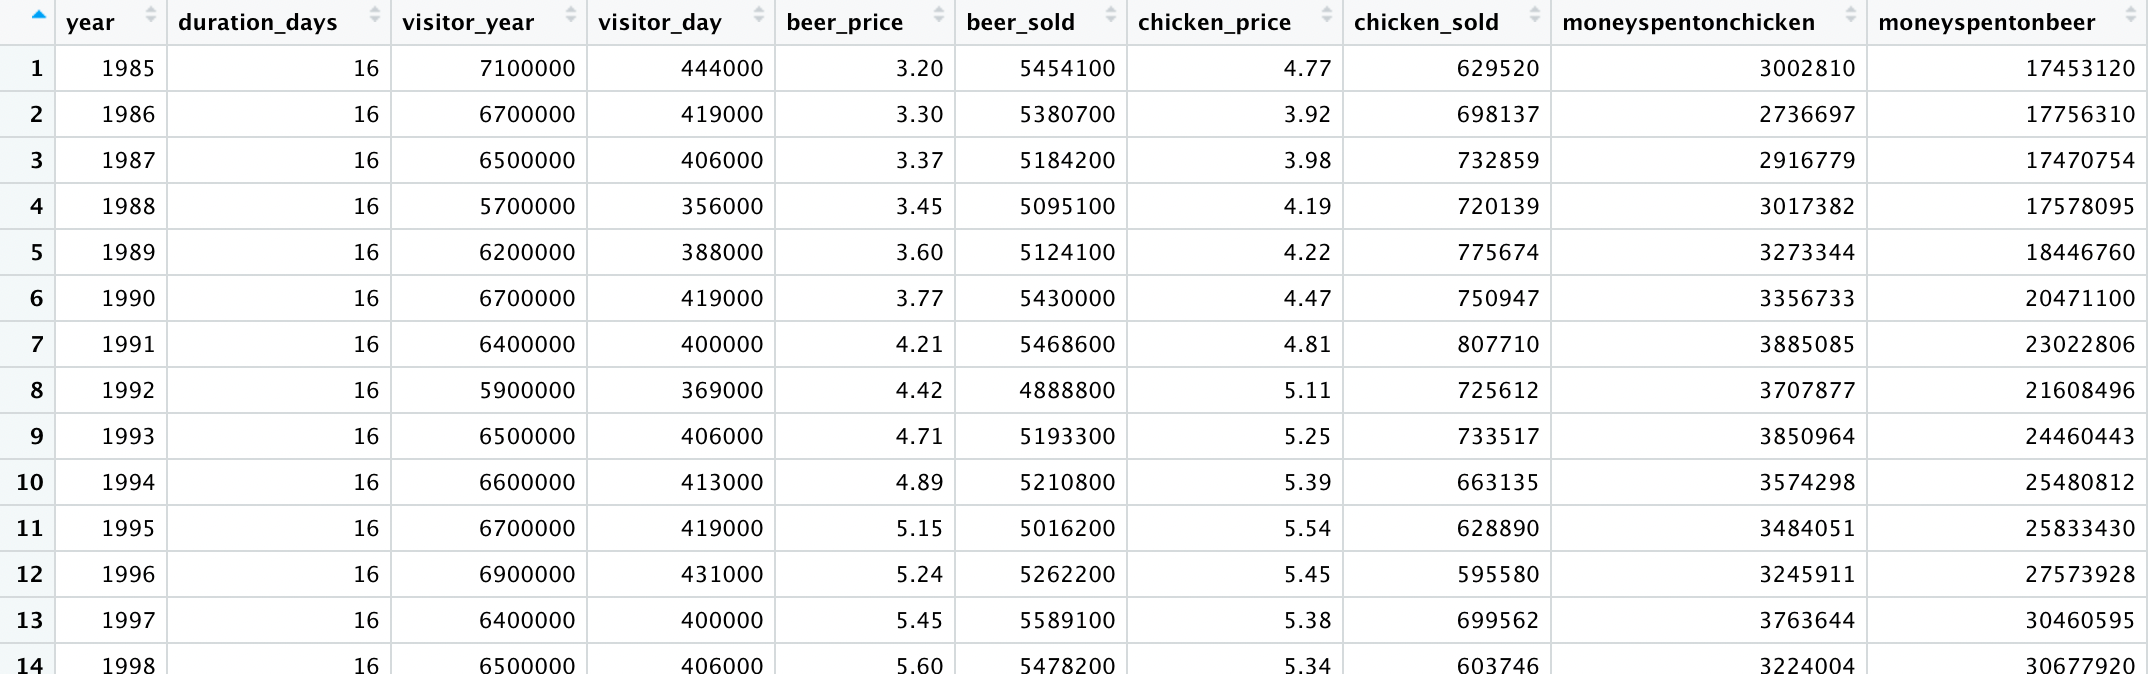Viewport: 2150px width, 674px height.
Task: Click sort arrows beside chicken_price header
Action: pos(1327,14)
